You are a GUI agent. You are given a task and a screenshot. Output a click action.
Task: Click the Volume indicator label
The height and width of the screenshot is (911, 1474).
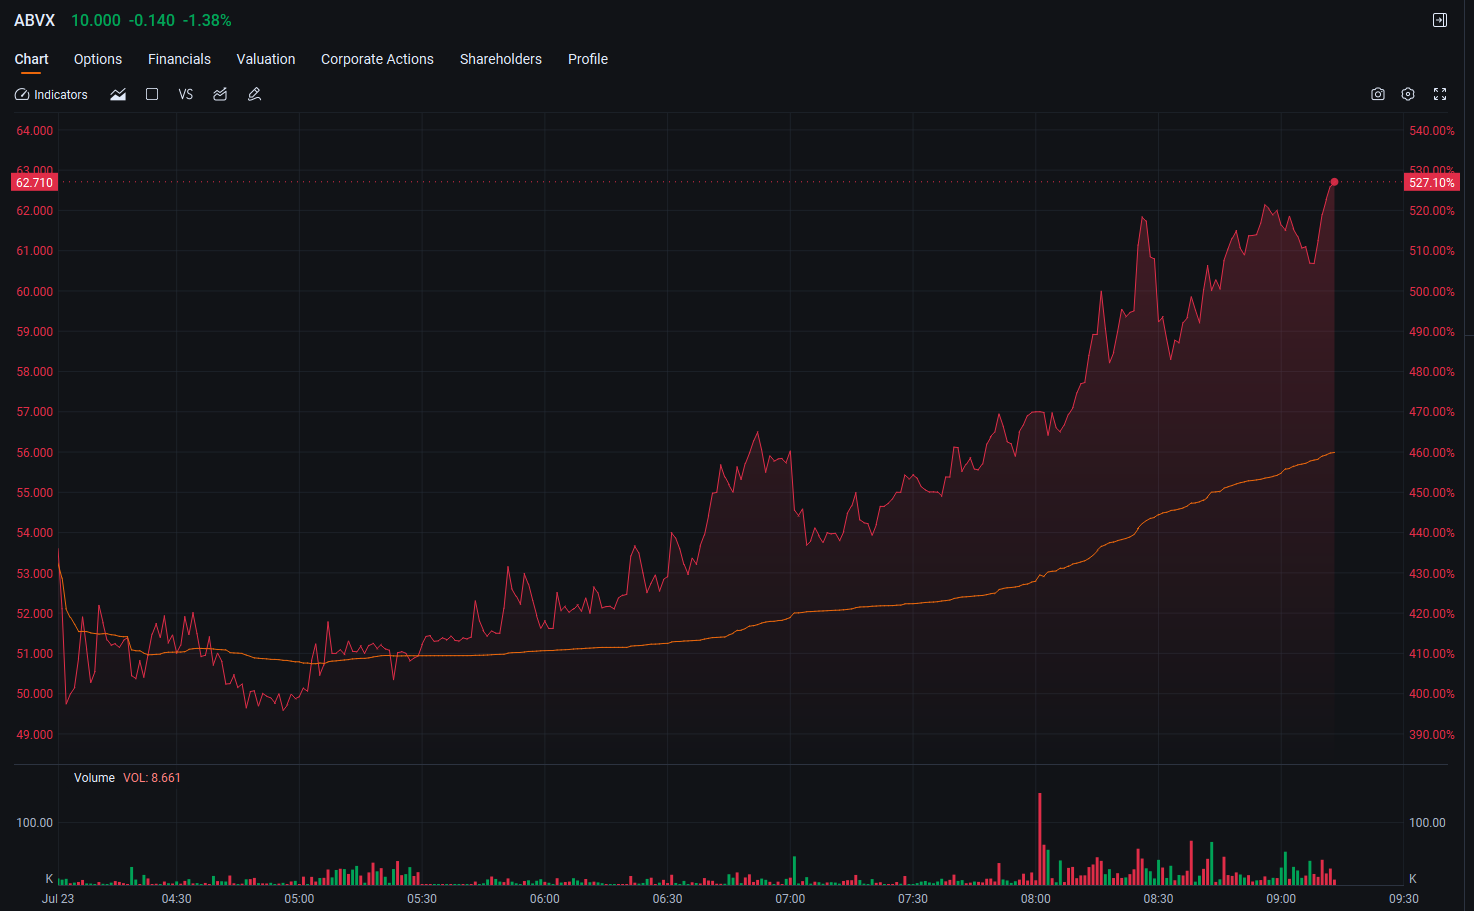tap(94, 778)
